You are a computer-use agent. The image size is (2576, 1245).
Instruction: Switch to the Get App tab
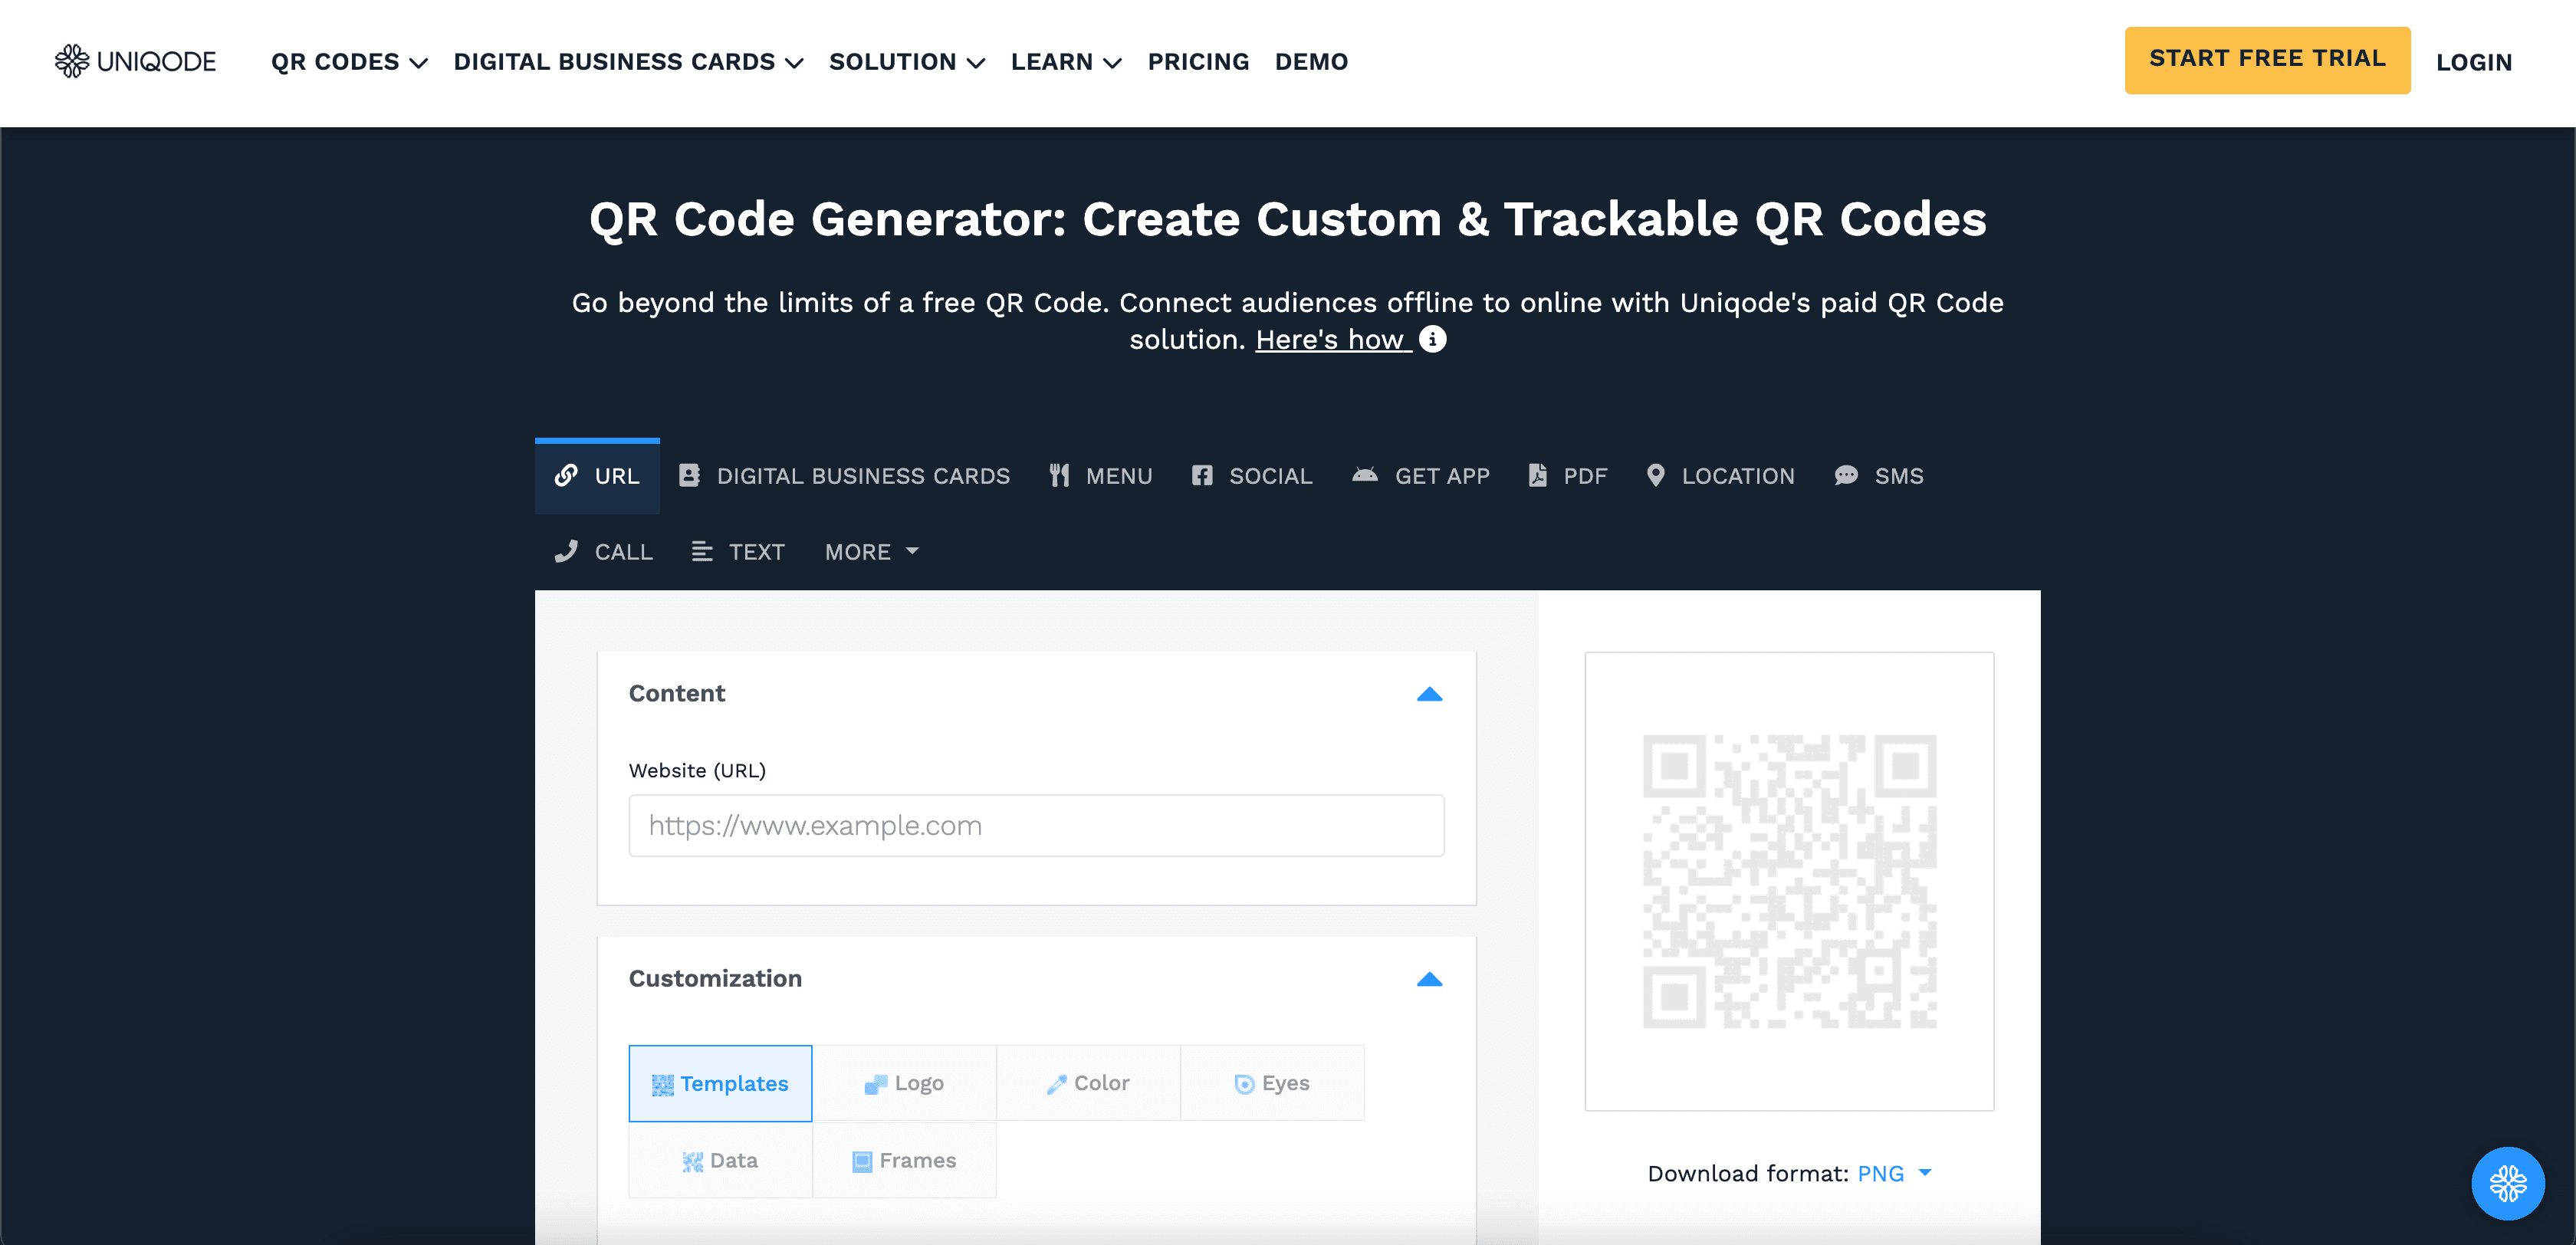pos(1421,476)
